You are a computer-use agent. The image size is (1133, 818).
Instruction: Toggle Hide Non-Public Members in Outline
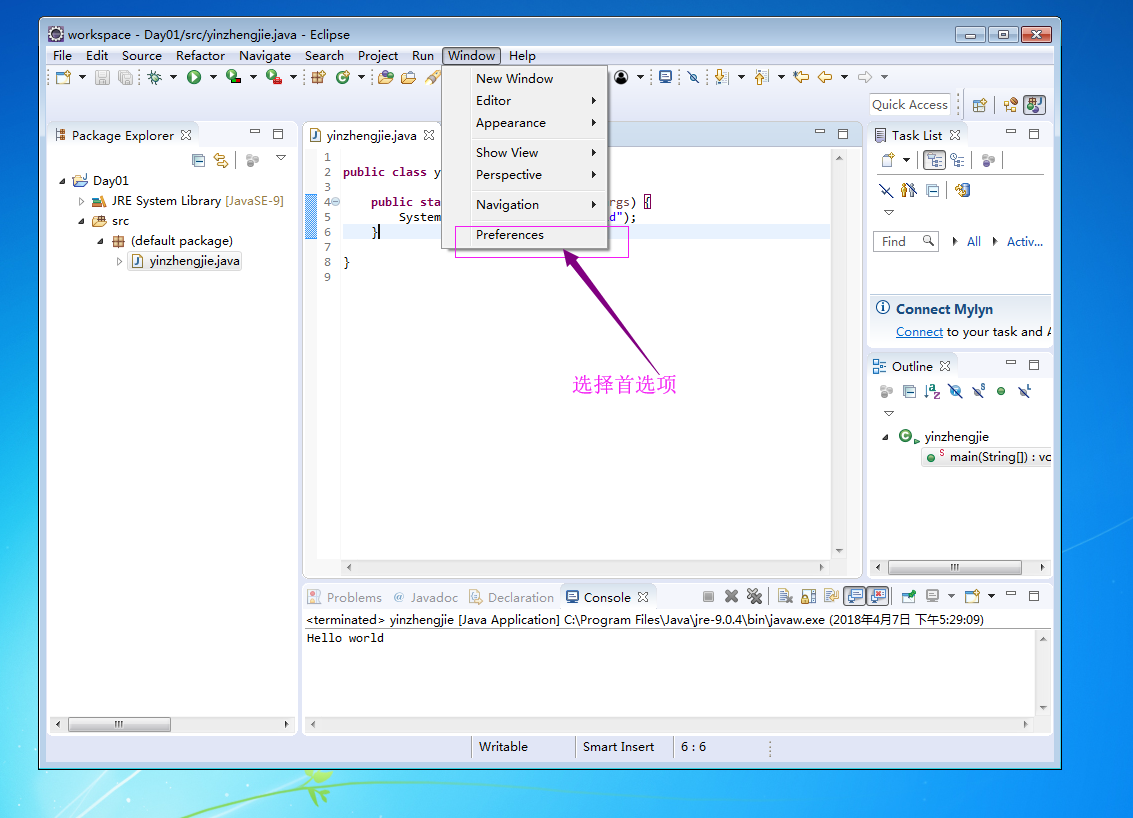(1001, 392)
